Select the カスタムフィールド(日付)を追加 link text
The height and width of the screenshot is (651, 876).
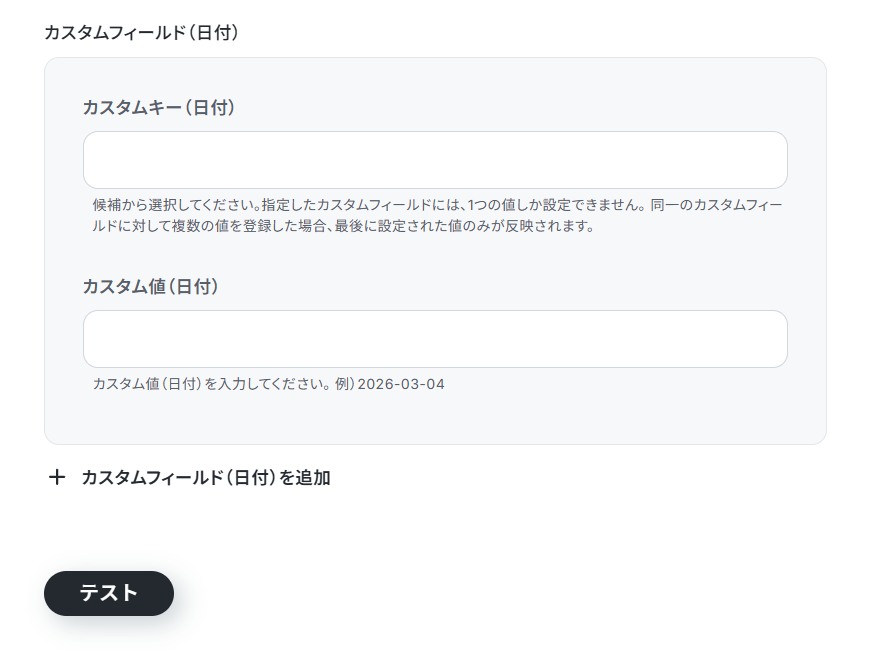[x=206, y=478]
